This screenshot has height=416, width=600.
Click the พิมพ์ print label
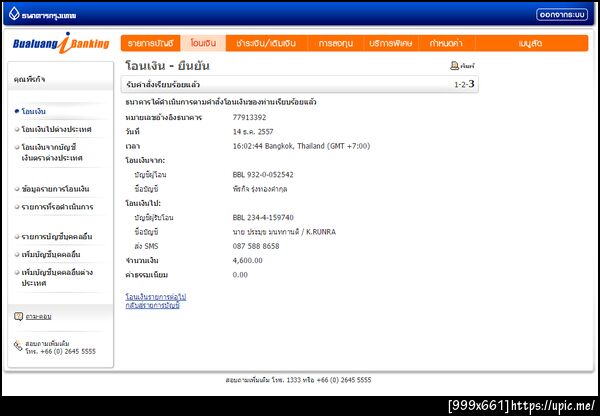467,66
